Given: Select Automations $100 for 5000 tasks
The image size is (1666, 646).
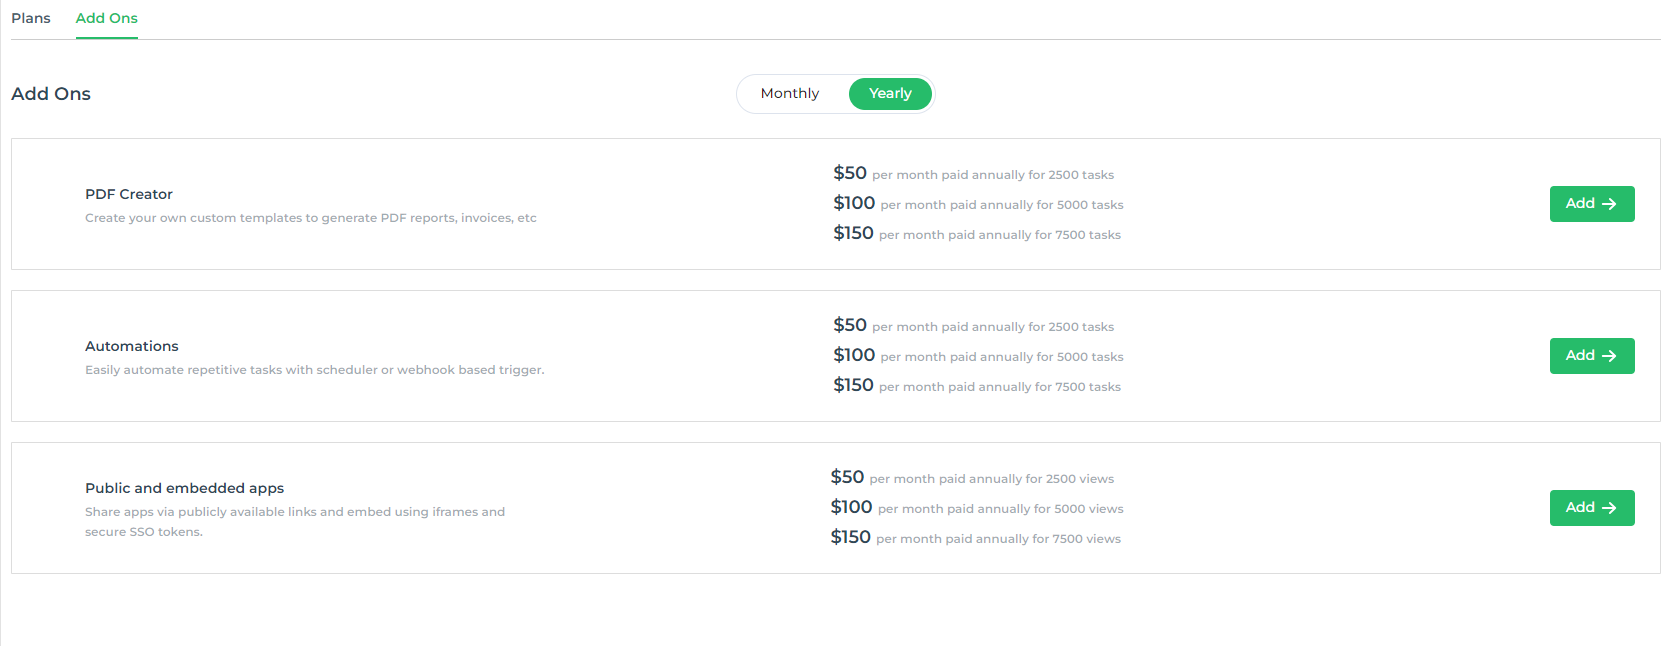Looking at the screenshot, I should (978, 356).
